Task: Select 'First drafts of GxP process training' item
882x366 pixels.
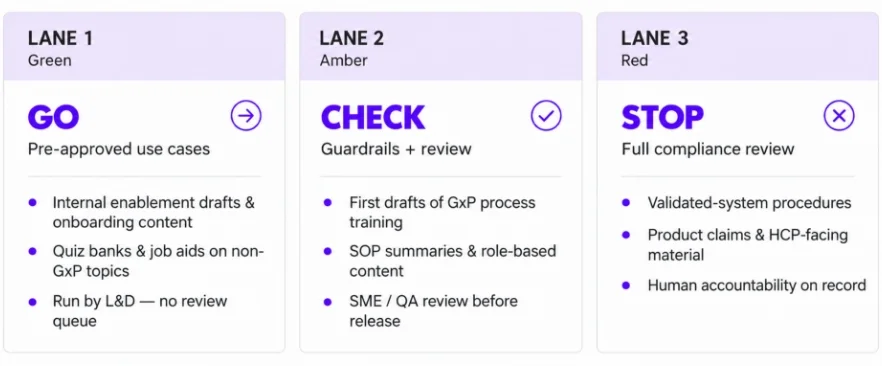Action: 442,212
